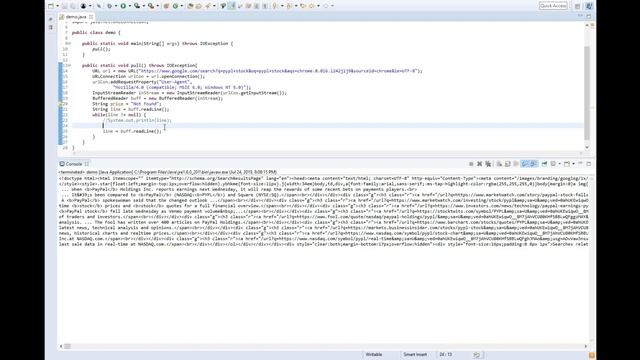This screenshot has width=640, height=360.
Task: Click the 'public static void main' code line
Action: click(x=158, y=43)
